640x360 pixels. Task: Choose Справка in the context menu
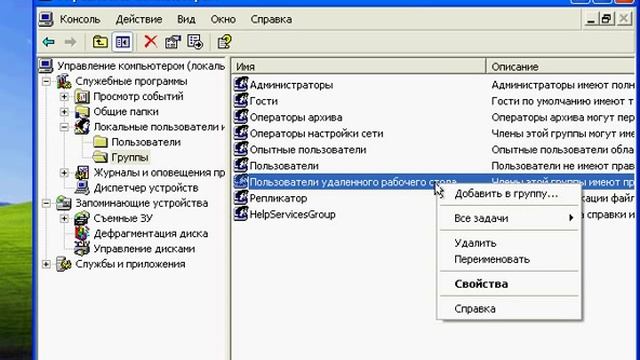click(x=509, y=309)
